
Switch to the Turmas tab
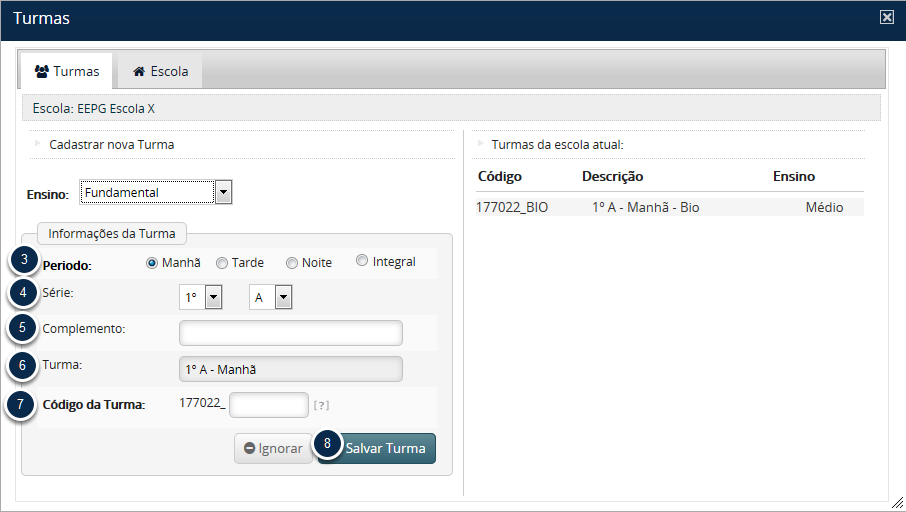(67, 72)
